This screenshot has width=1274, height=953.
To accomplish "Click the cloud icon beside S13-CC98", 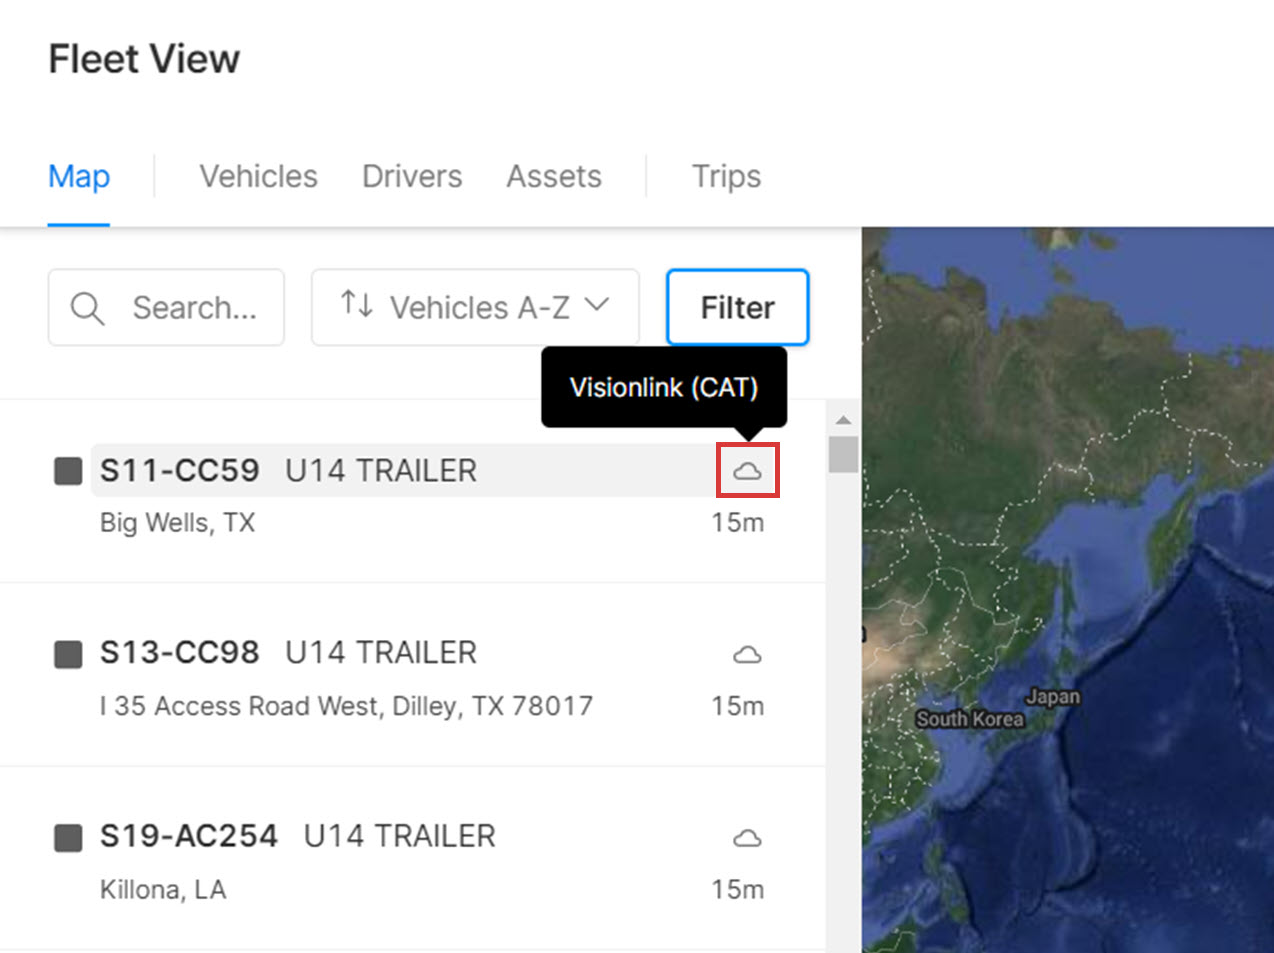I will point(747,654).
